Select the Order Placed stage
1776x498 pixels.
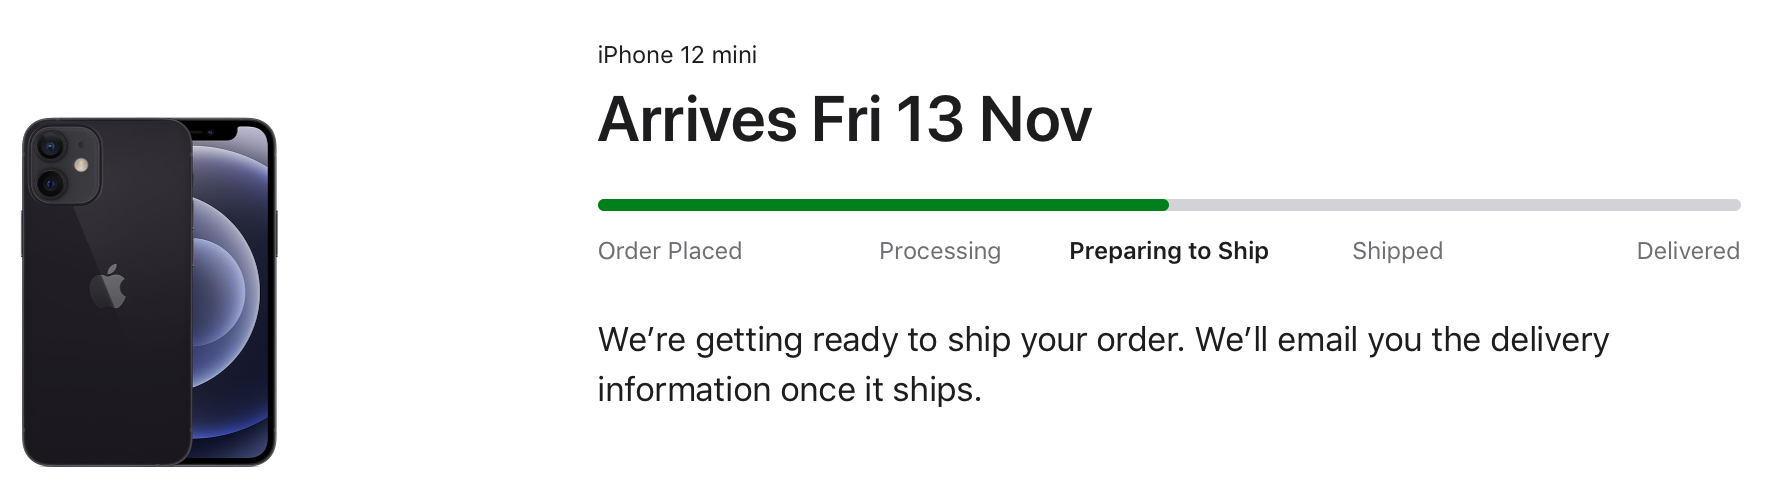pos(670,251)
